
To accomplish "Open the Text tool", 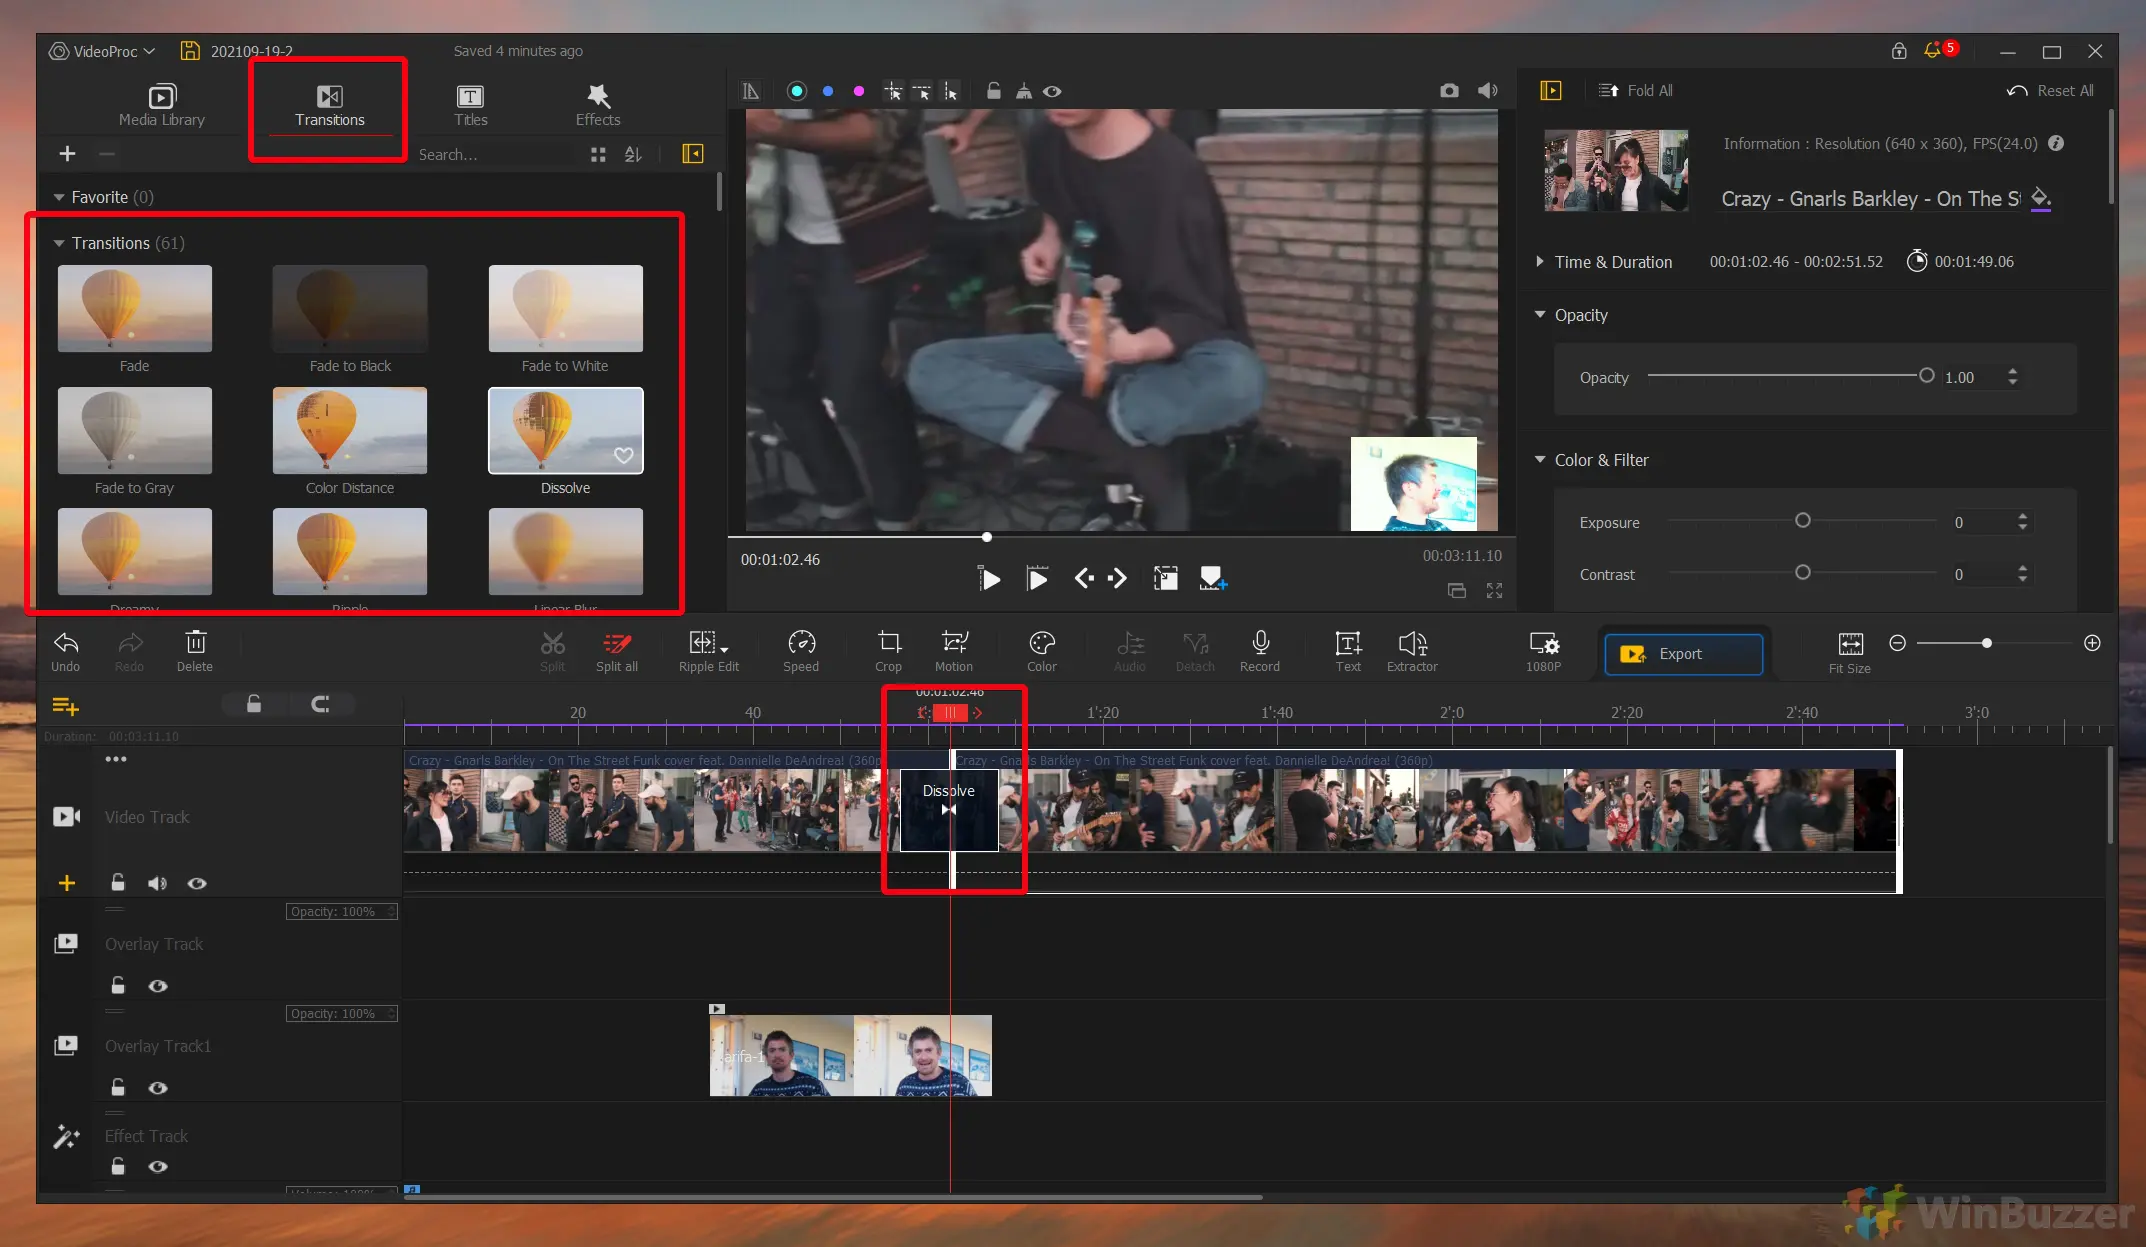I will [x=1346, y=650].
